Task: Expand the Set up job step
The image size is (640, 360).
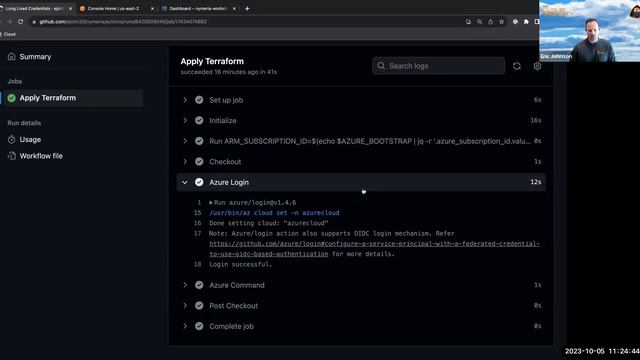Action: [361, 100]
